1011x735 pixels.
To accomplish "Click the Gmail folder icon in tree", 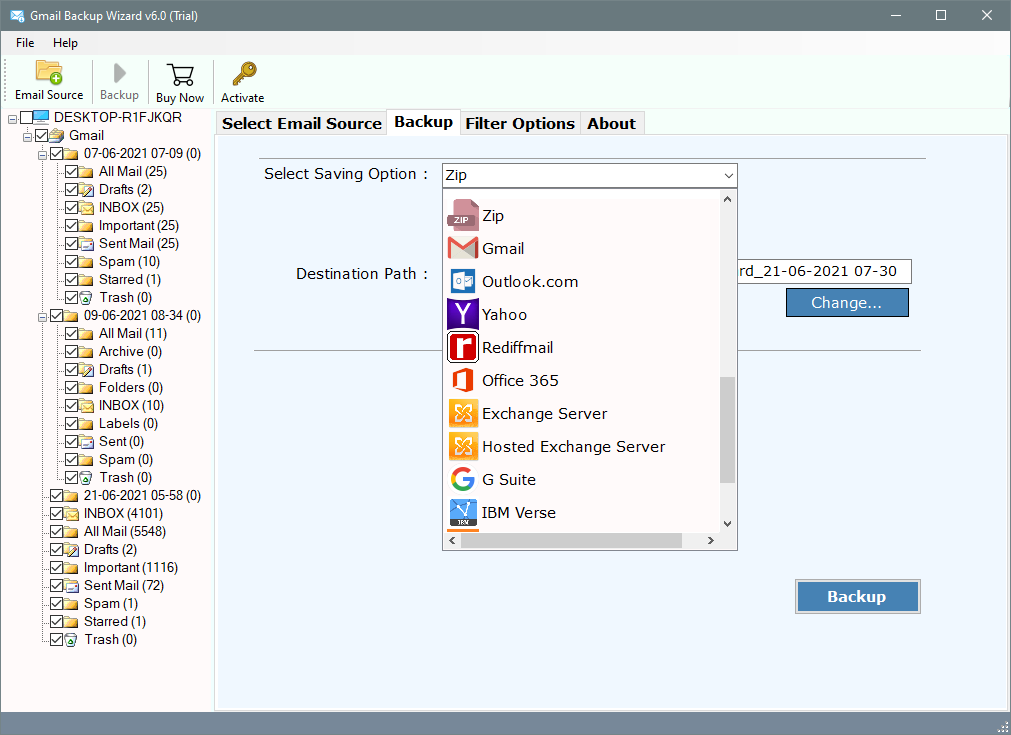I will (56, 135).
